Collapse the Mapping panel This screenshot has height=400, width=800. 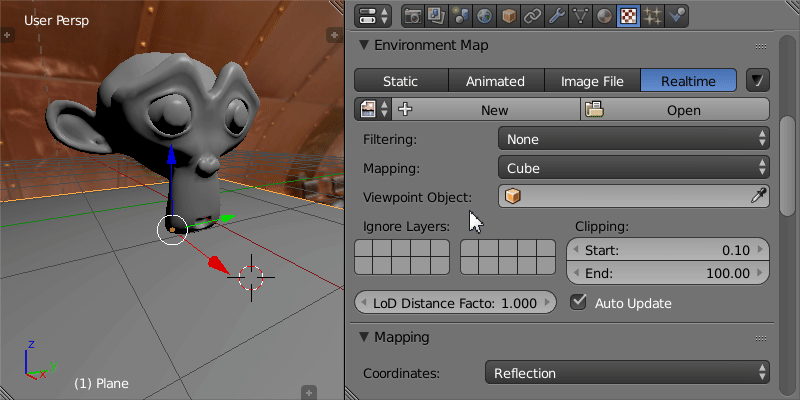tap(364, 337)
